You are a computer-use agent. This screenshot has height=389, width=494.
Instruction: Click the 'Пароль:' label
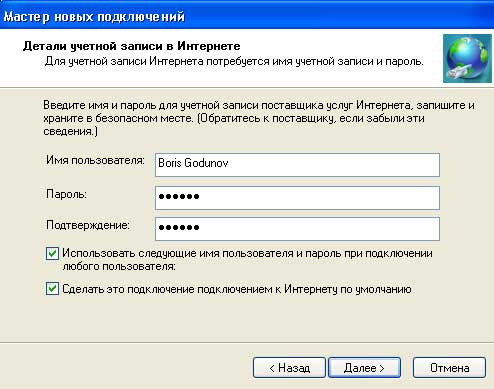pyautogui.click(x=66, y=194)
